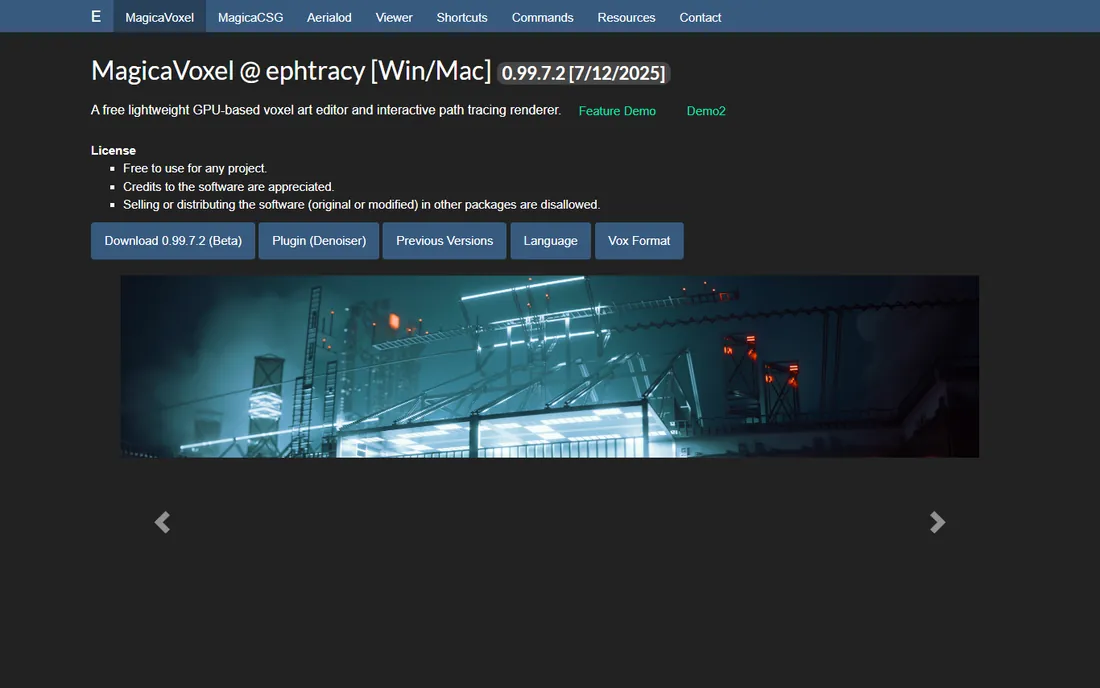Open the Language button
Viewport: 1100px width, 688px height.
[x=550, y=241]
